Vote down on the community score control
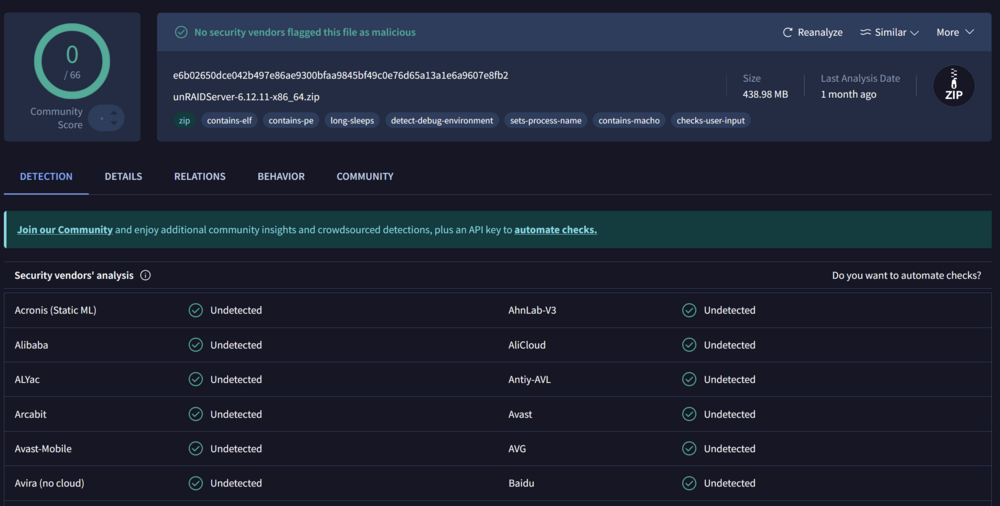The height and width of the screenshot is (506, 1000). point(114,123)
